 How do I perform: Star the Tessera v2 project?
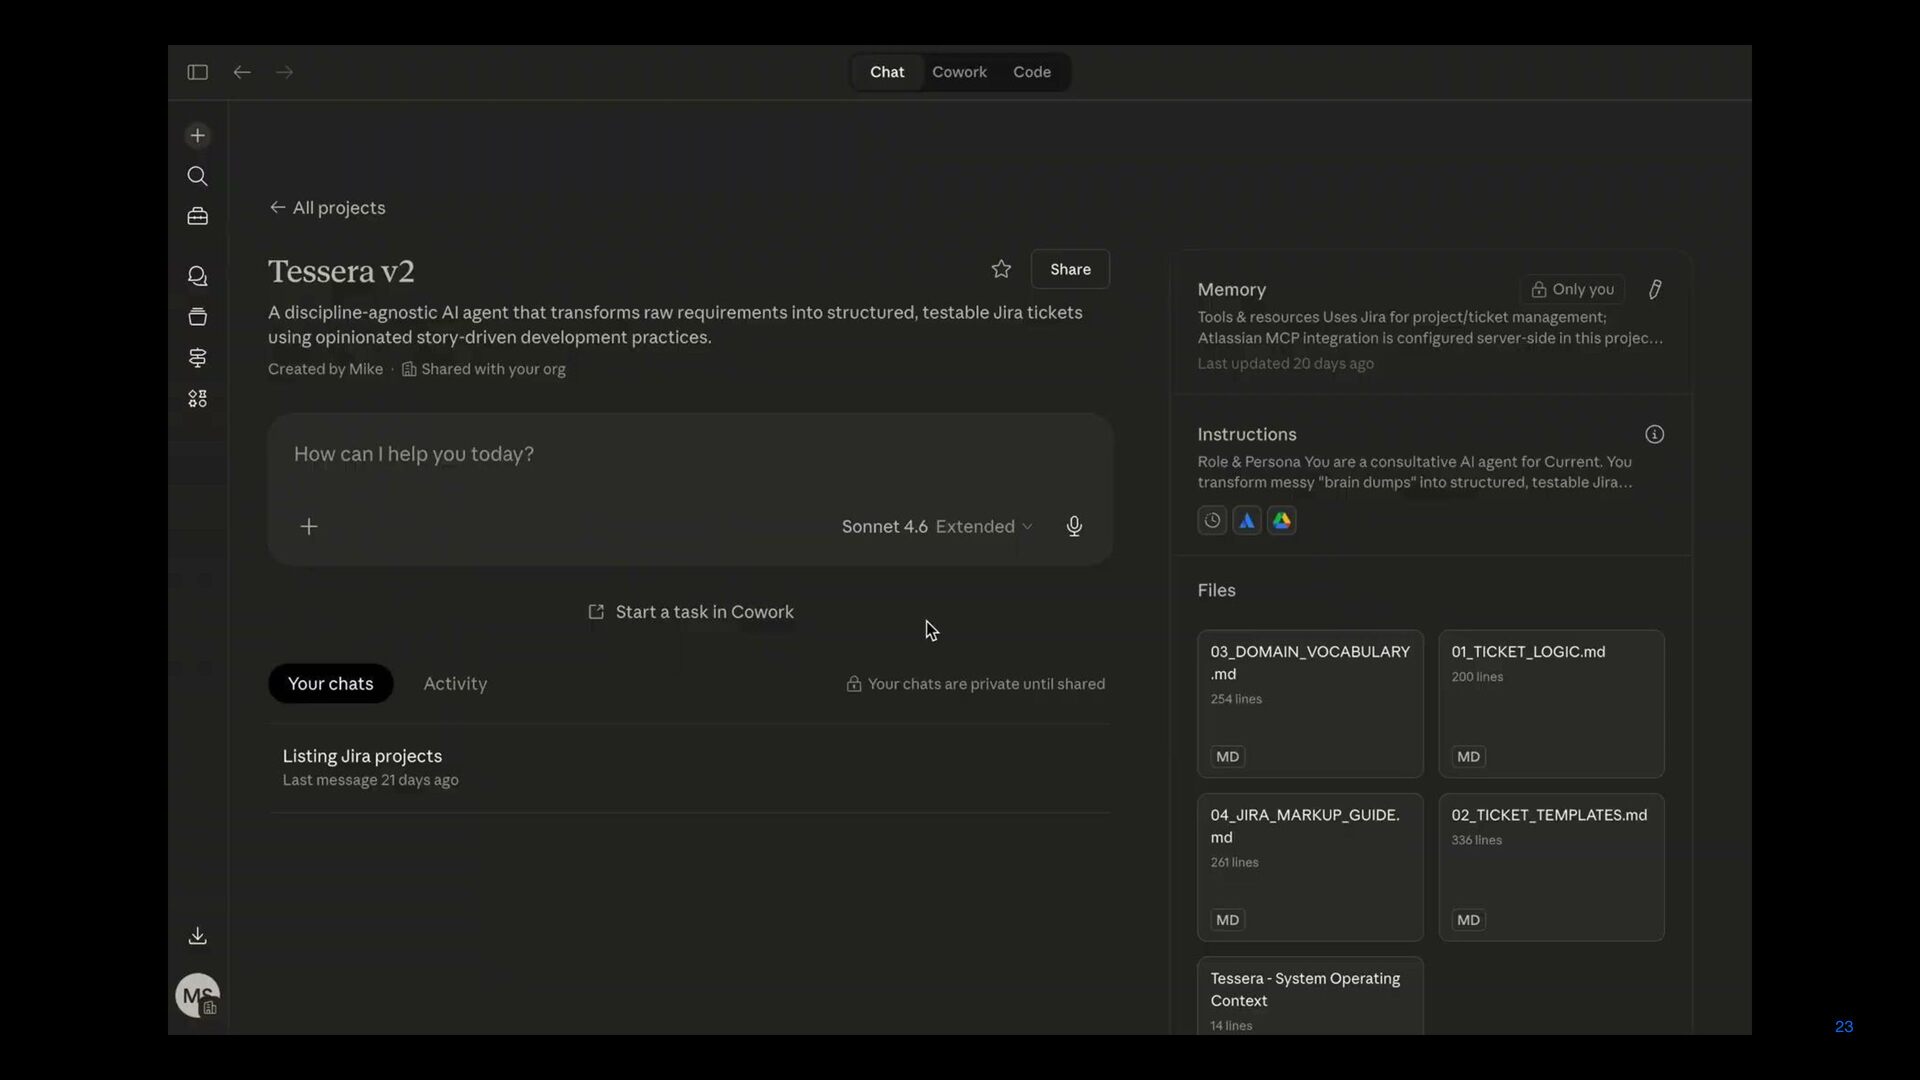[1001, 269]
